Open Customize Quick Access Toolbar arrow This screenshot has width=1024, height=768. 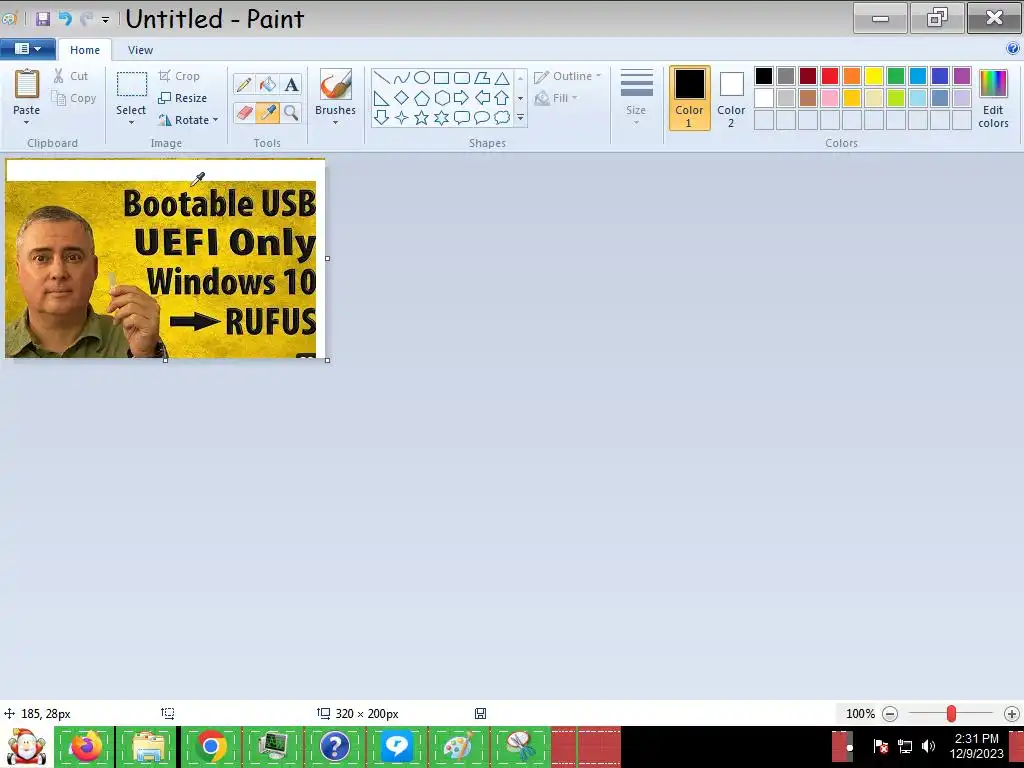tap(105, 20)
